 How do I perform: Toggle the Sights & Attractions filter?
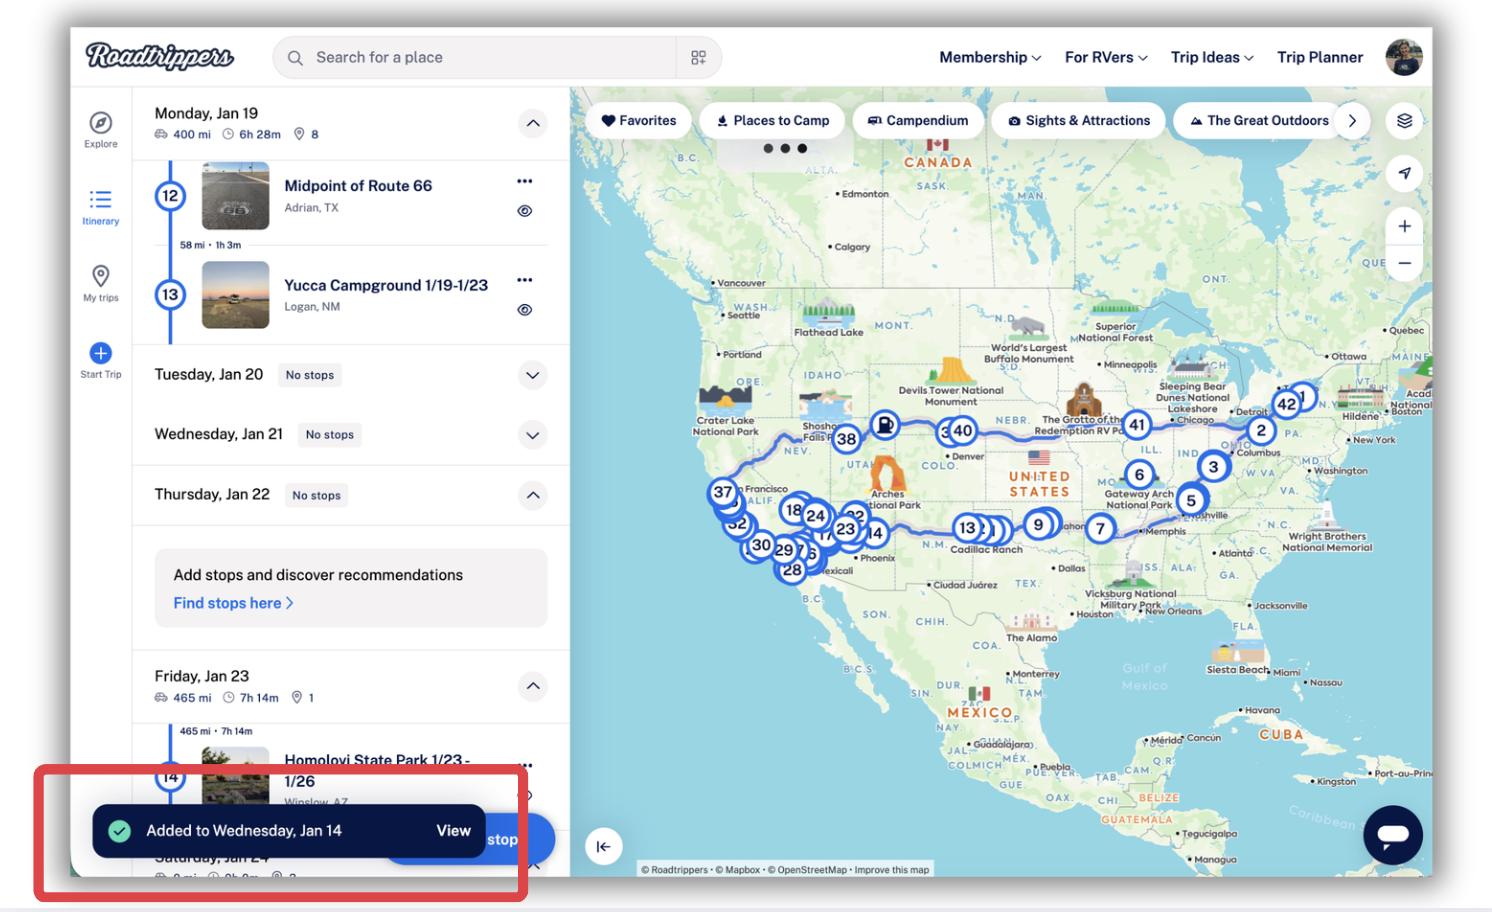pos(1079,121)
